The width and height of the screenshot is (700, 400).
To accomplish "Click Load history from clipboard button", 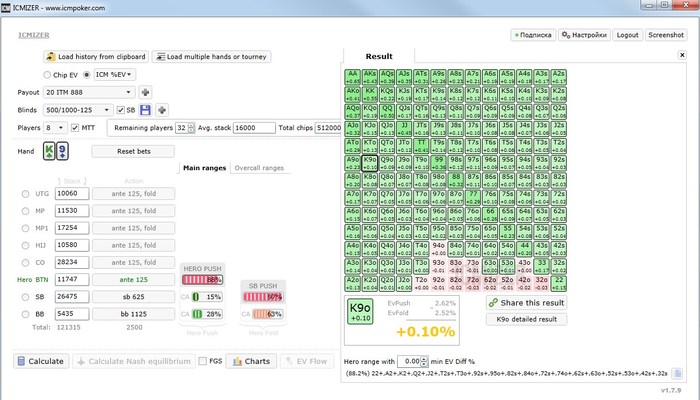I will pos(96,57).
